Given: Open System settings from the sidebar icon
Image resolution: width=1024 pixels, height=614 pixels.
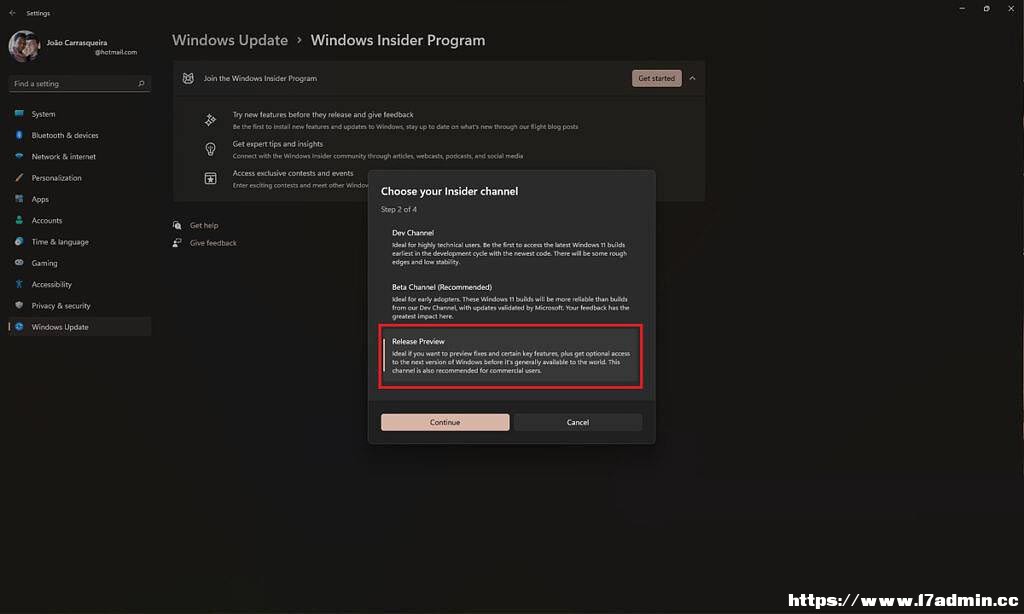Looking at the screenshot, I should [x=19, y=114].
